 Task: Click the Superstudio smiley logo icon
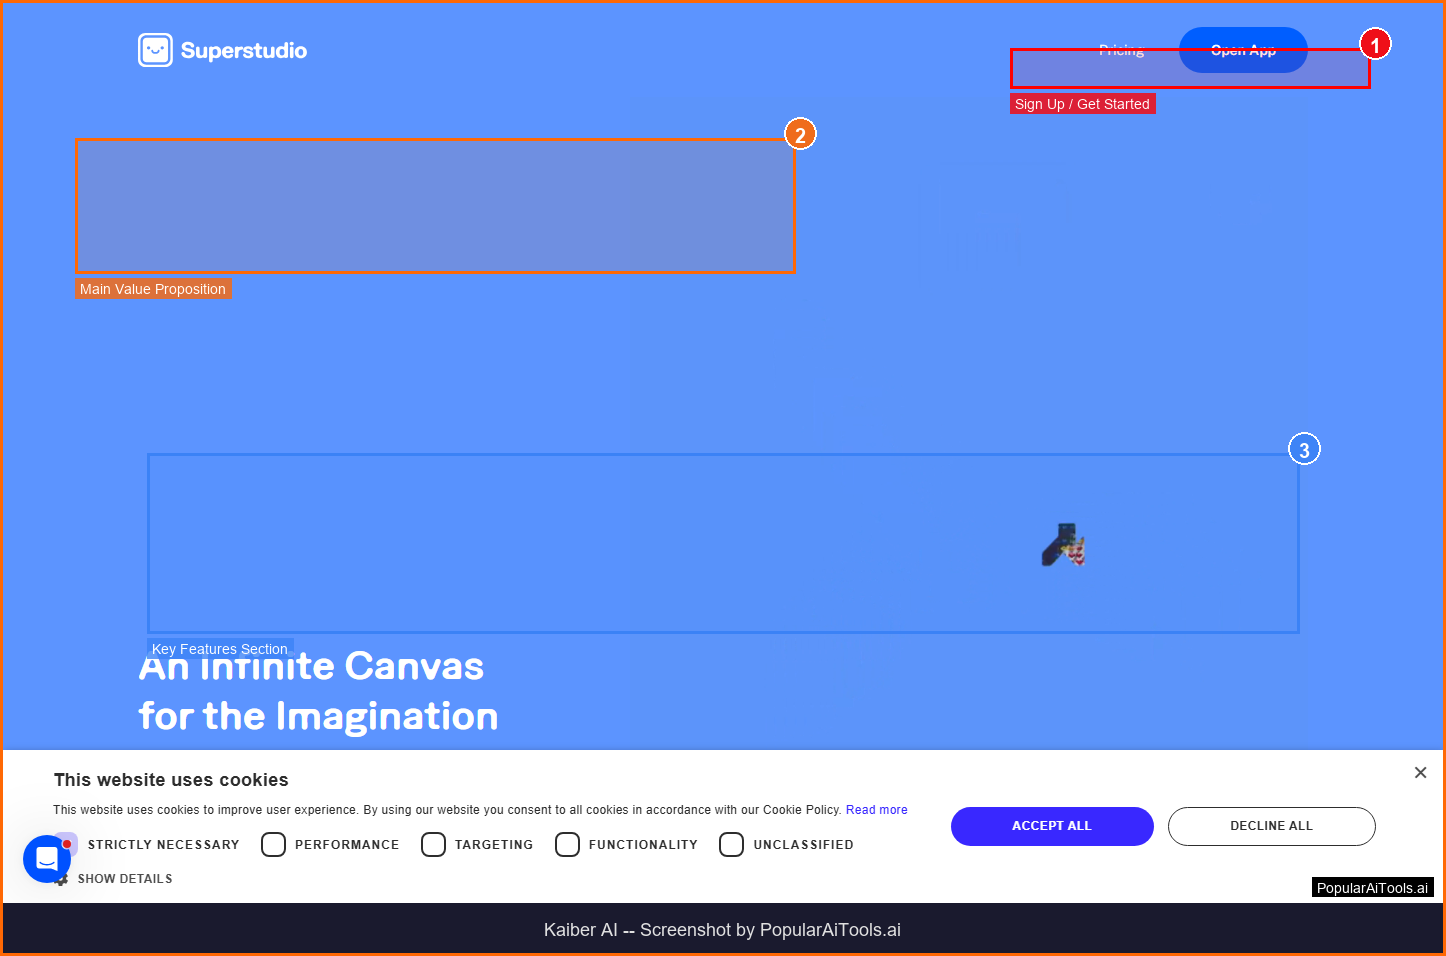coord(155,49)
